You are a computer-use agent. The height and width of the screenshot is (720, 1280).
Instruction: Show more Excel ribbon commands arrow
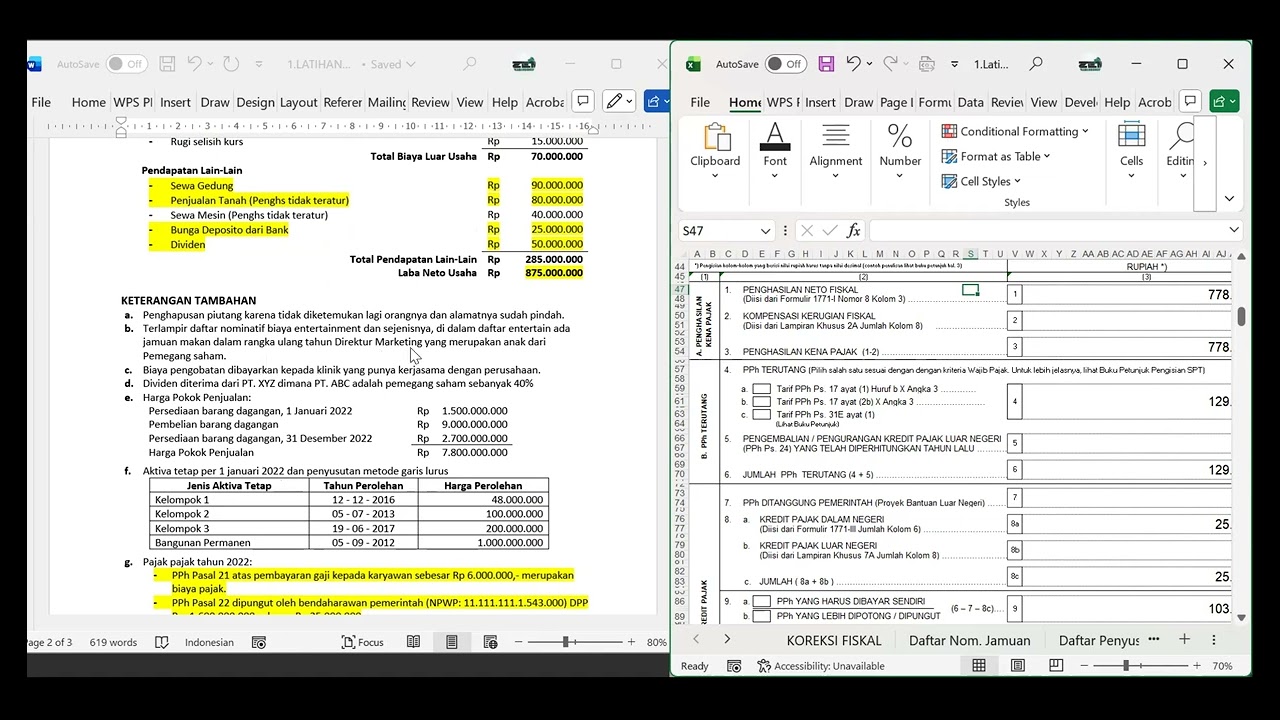click(x=1205, y=163)
